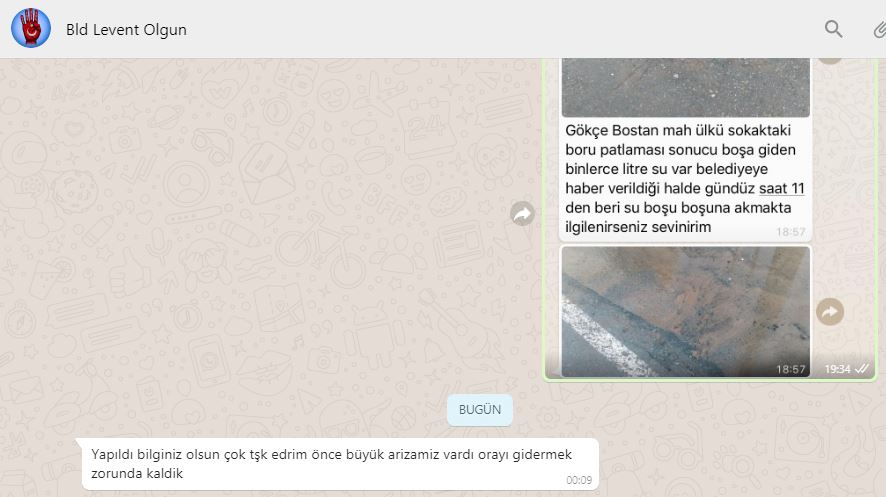Click the underlined "saat 11" link
Image resolution: width=886 pixels, height=497 pixels.
(x=782, y=189)
